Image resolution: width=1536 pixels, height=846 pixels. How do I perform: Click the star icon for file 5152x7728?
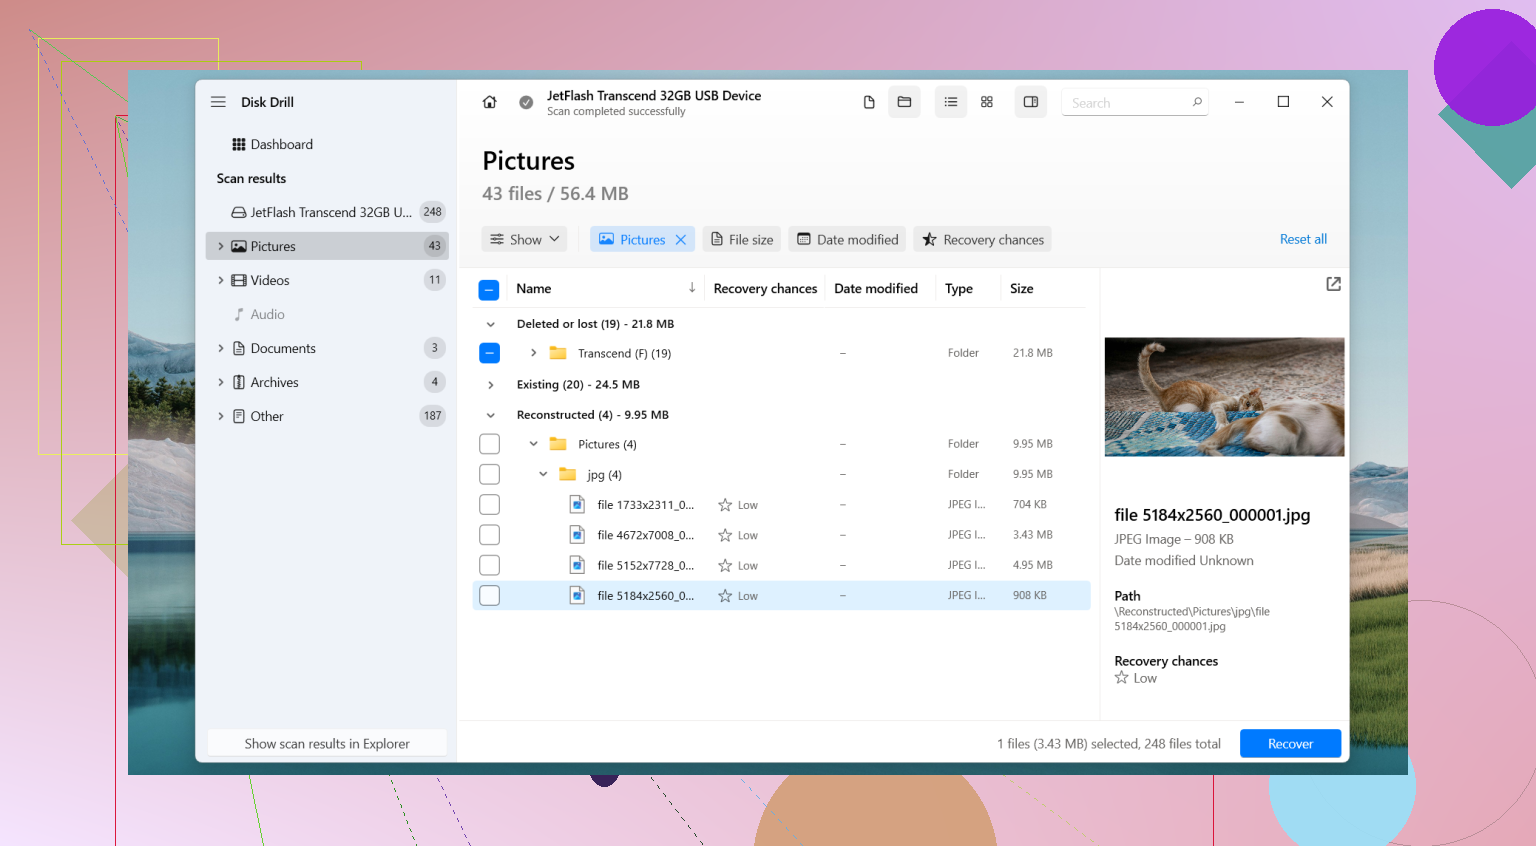click(x=725, y=566)
